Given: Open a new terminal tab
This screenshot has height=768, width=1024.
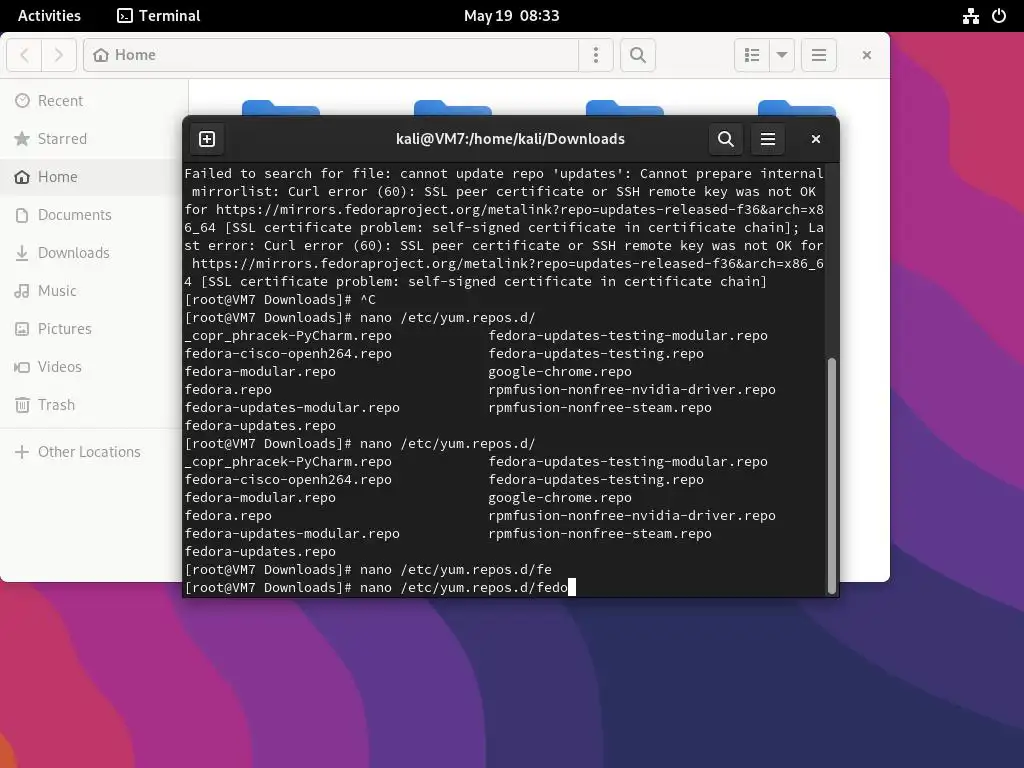Looking at the screenshot, I should coord(207,139).
